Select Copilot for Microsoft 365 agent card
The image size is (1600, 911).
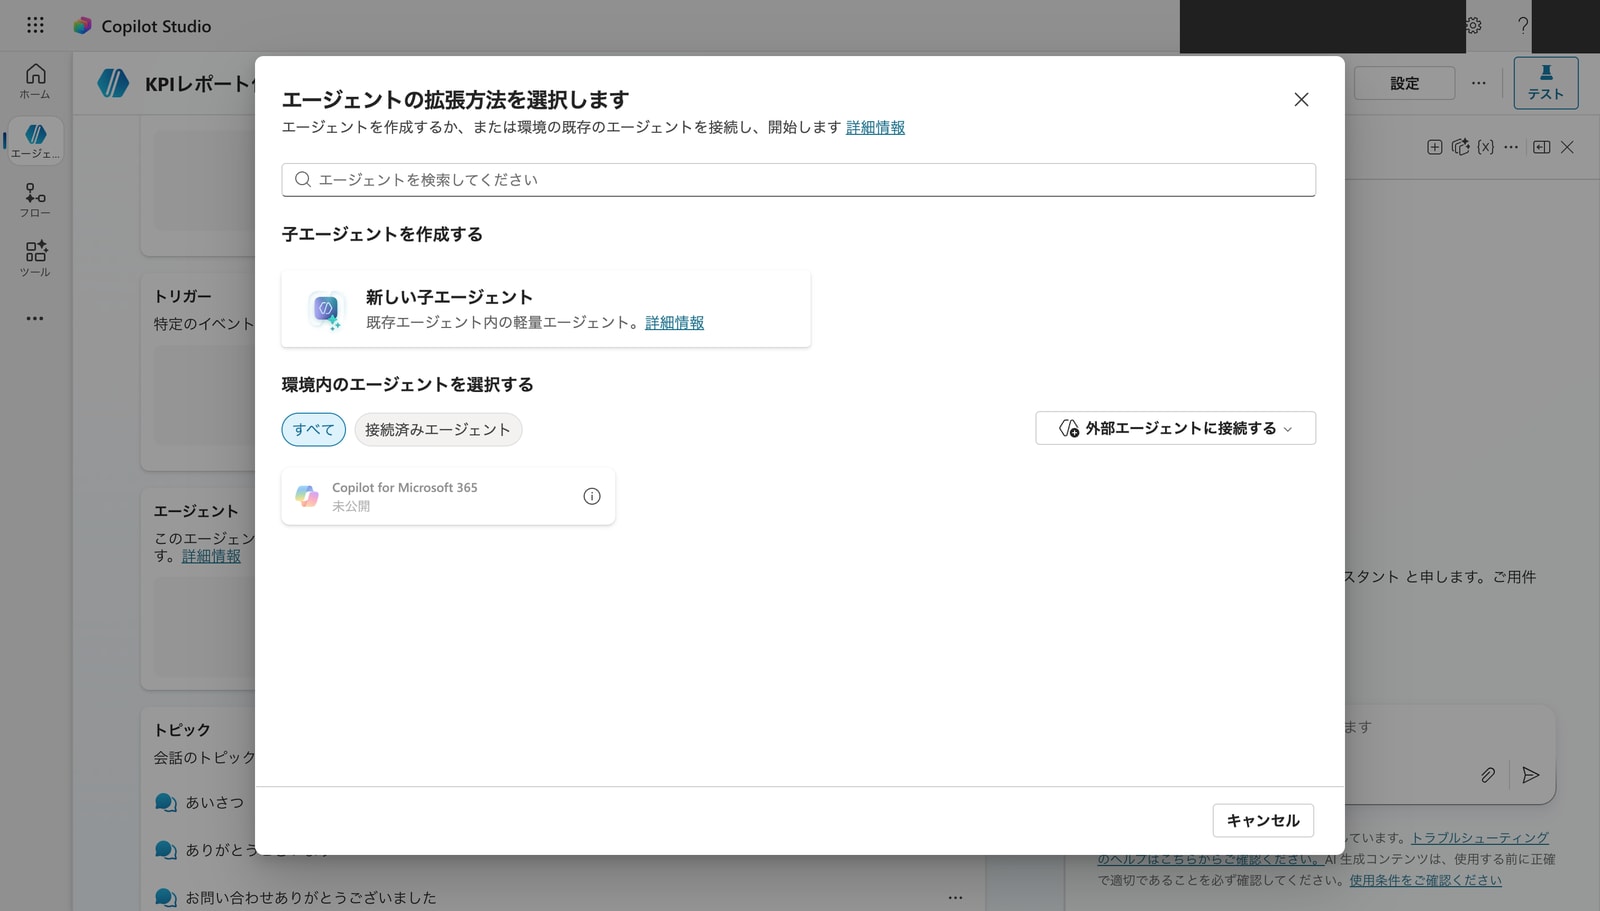[448, 496]
